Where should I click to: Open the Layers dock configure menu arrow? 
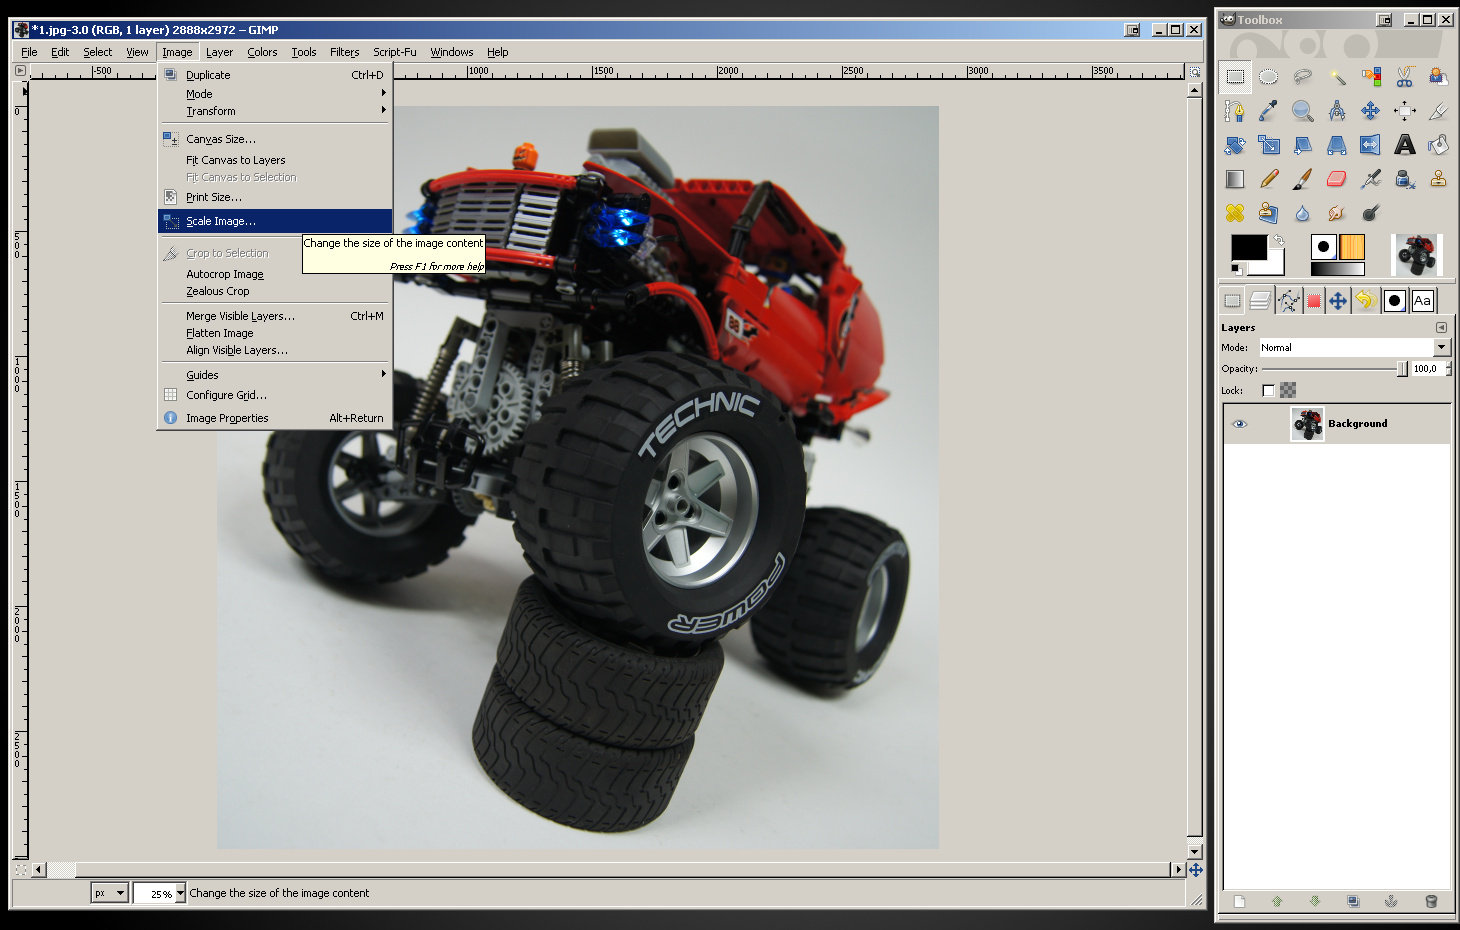pyautogui.click(x=1441, y=327)
